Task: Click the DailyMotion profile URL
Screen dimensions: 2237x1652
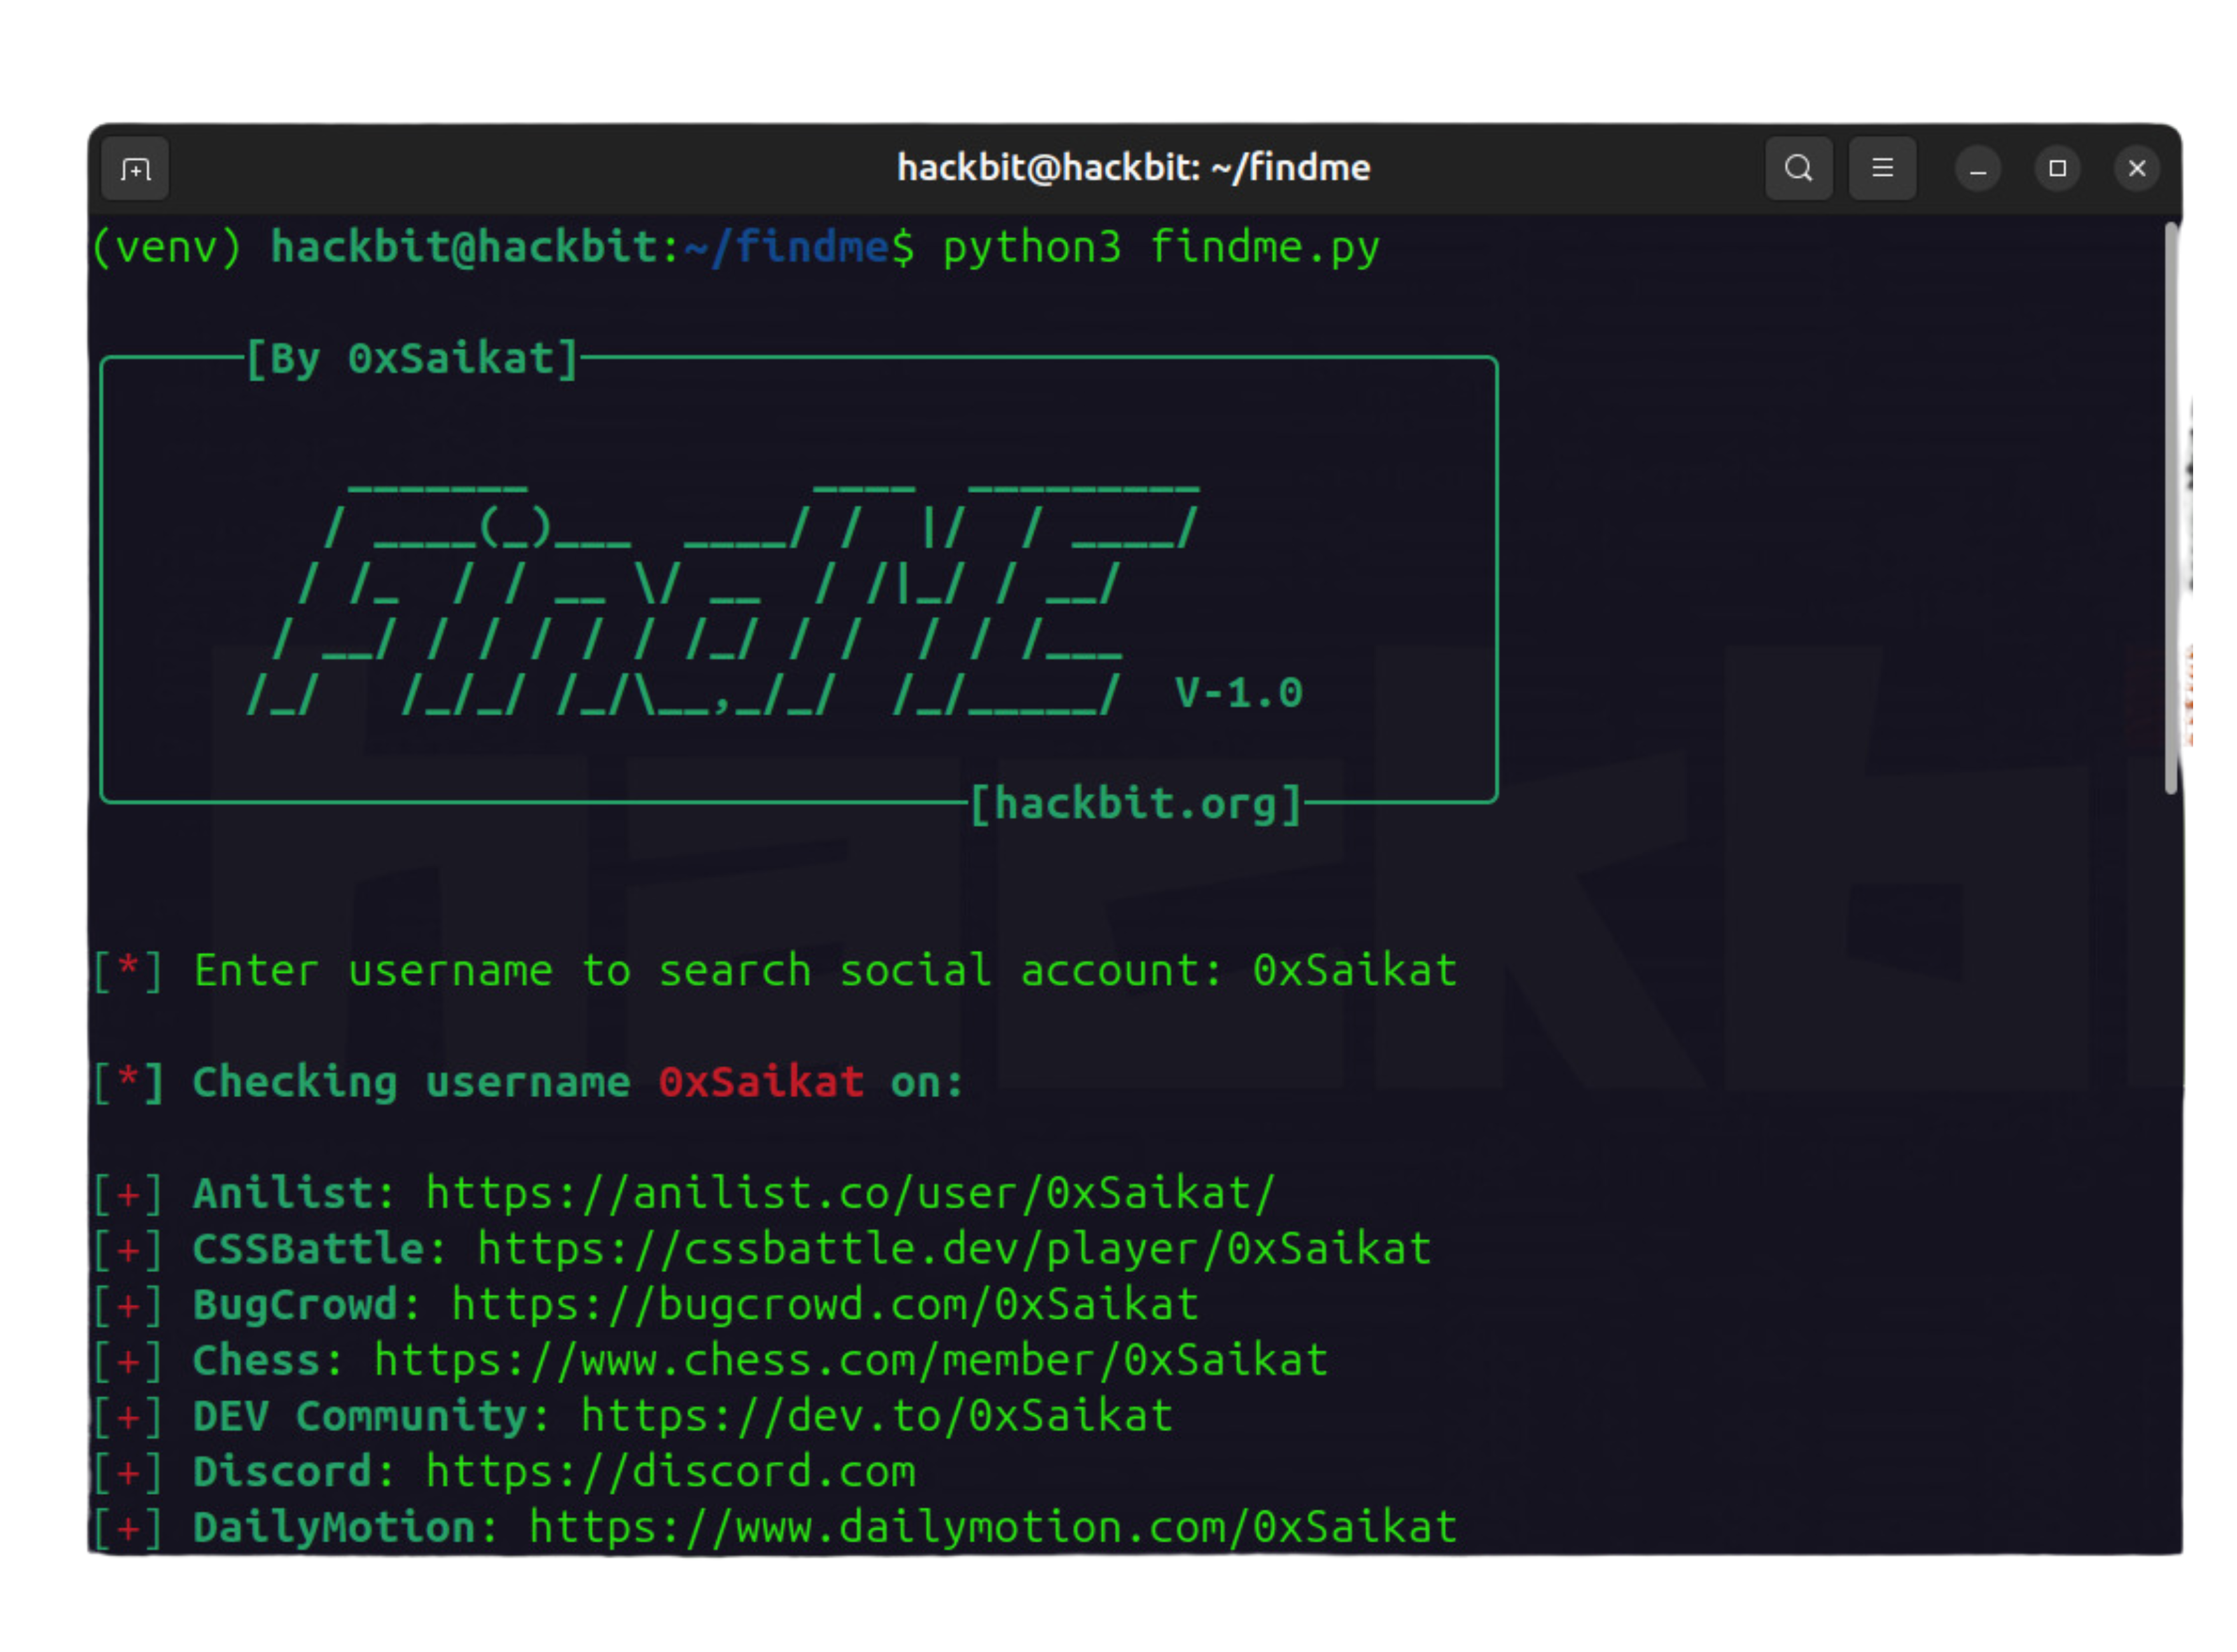Action: 992,1528
